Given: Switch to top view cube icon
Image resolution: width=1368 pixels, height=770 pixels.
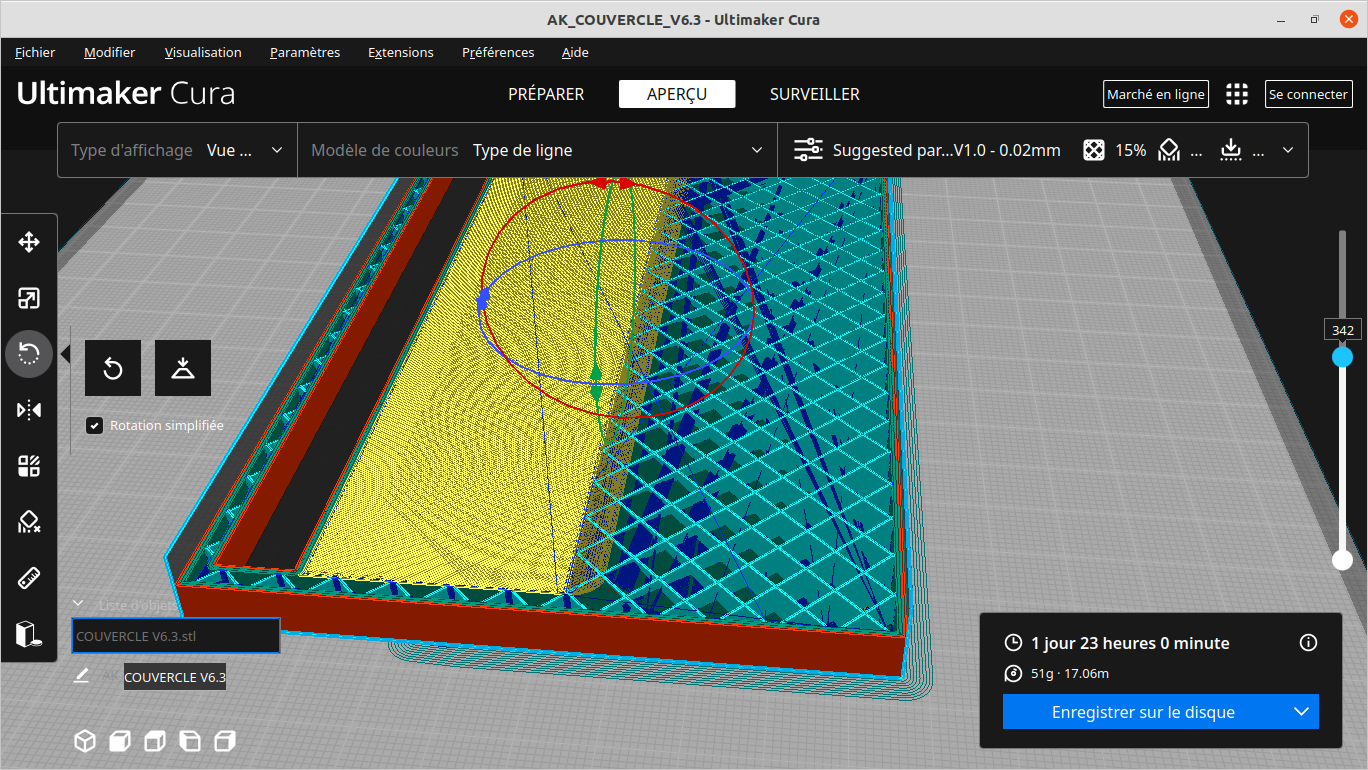Looking at the screenshot, I should click(155, 741).
